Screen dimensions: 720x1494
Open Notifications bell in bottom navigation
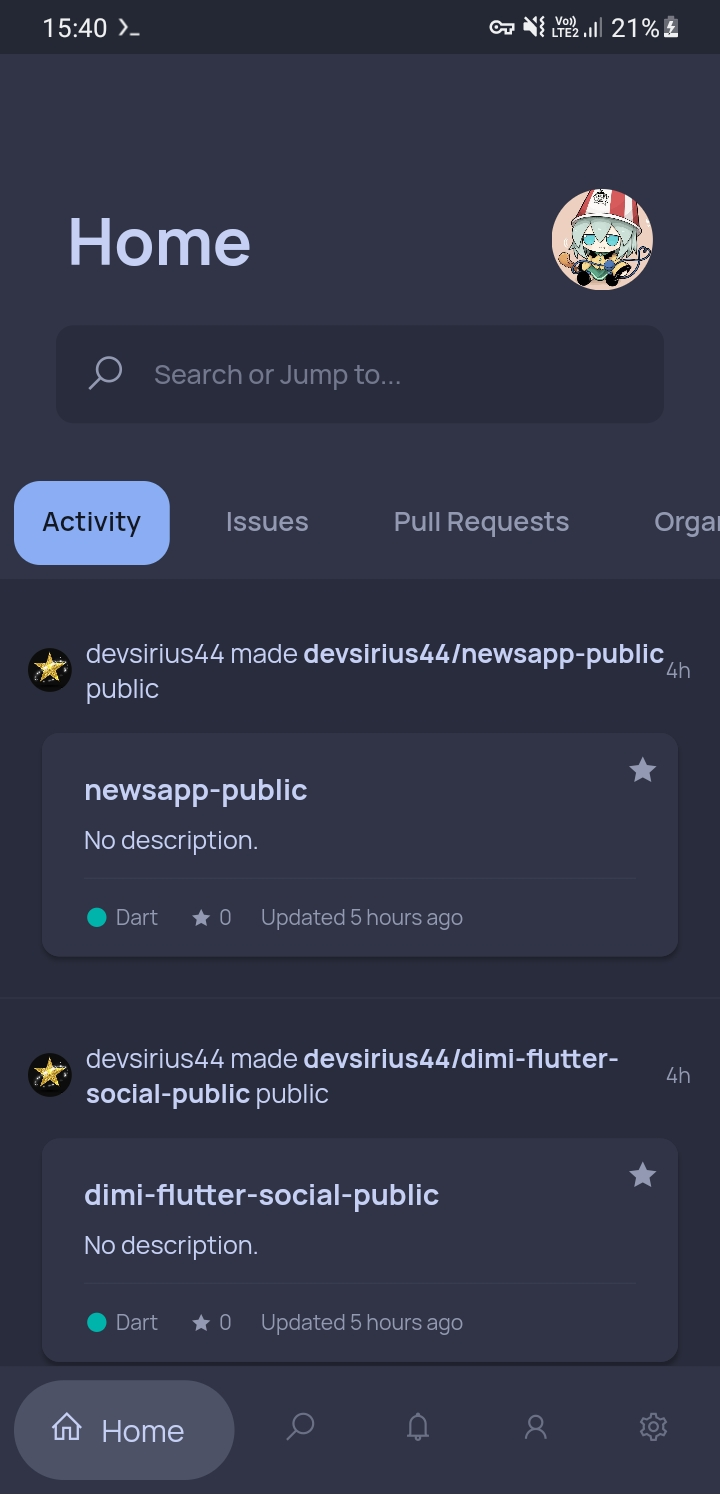[418, 1427]
